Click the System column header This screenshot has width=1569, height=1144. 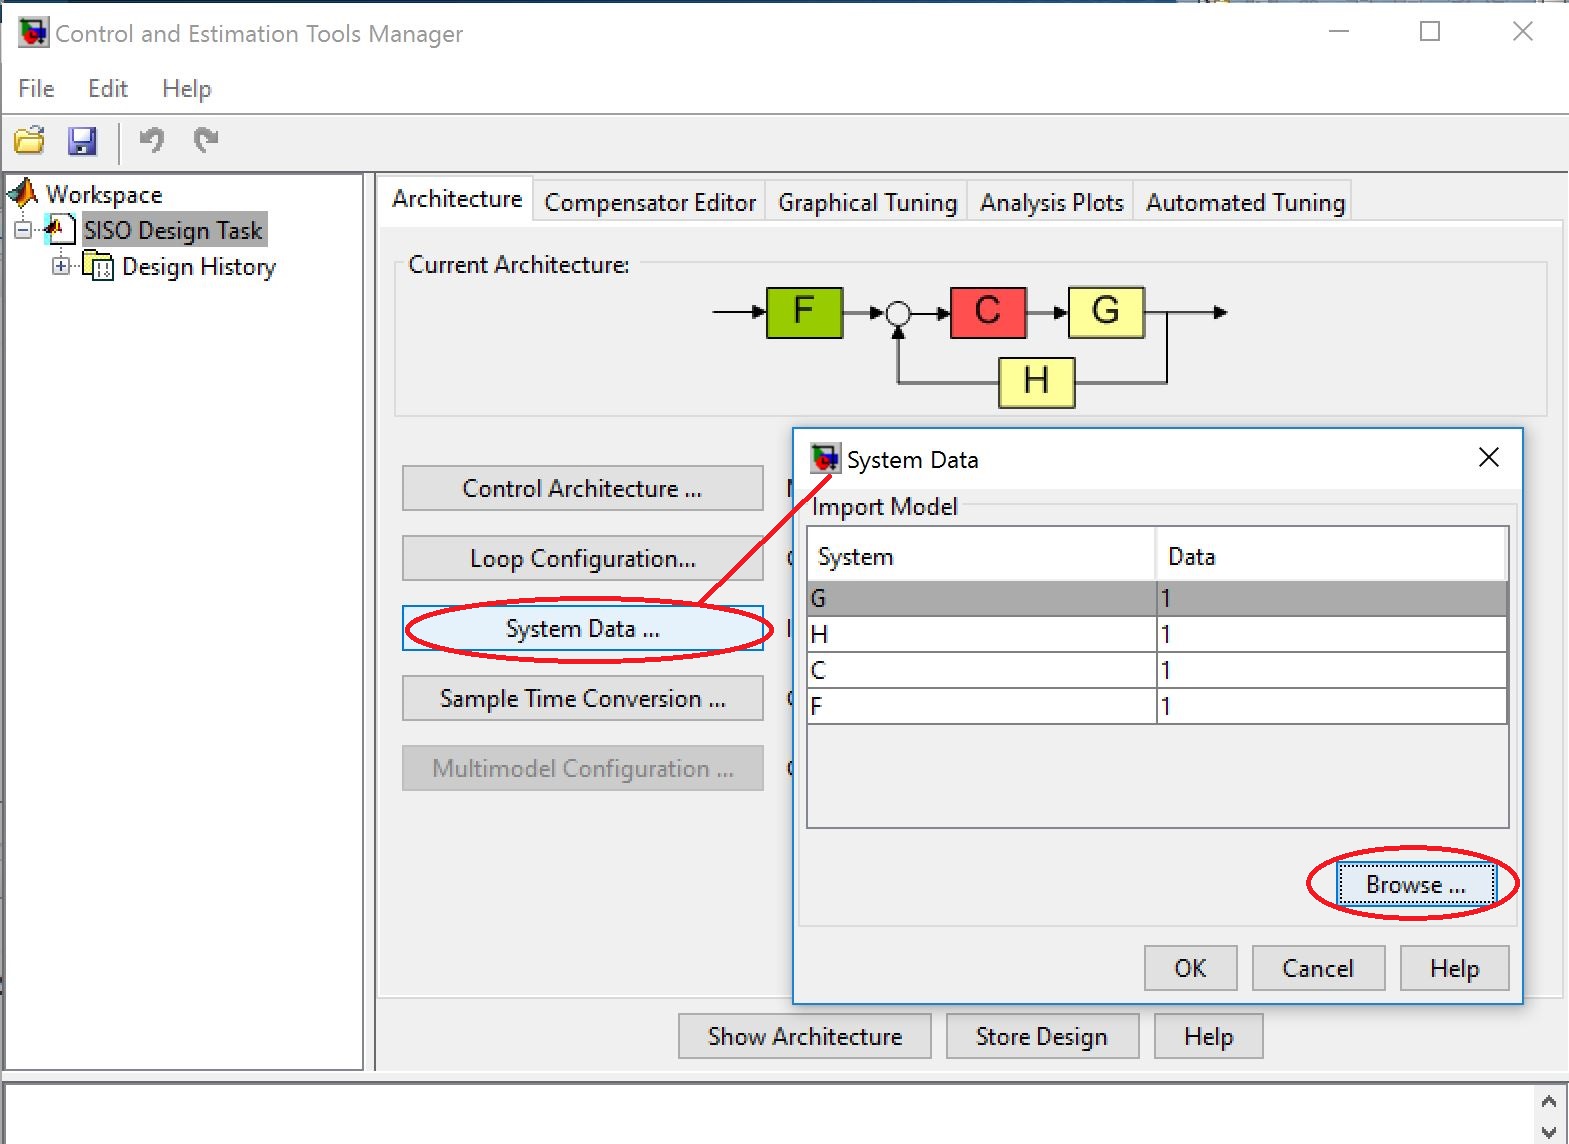pos(982,555)
